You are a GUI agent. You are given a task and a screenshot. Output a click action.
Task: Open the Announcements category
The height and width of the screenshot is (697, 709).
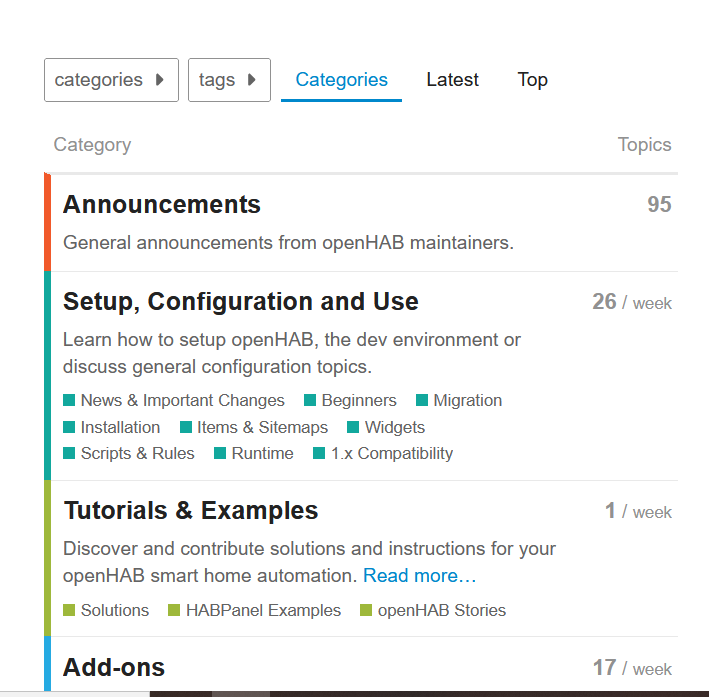click(161, 205)
